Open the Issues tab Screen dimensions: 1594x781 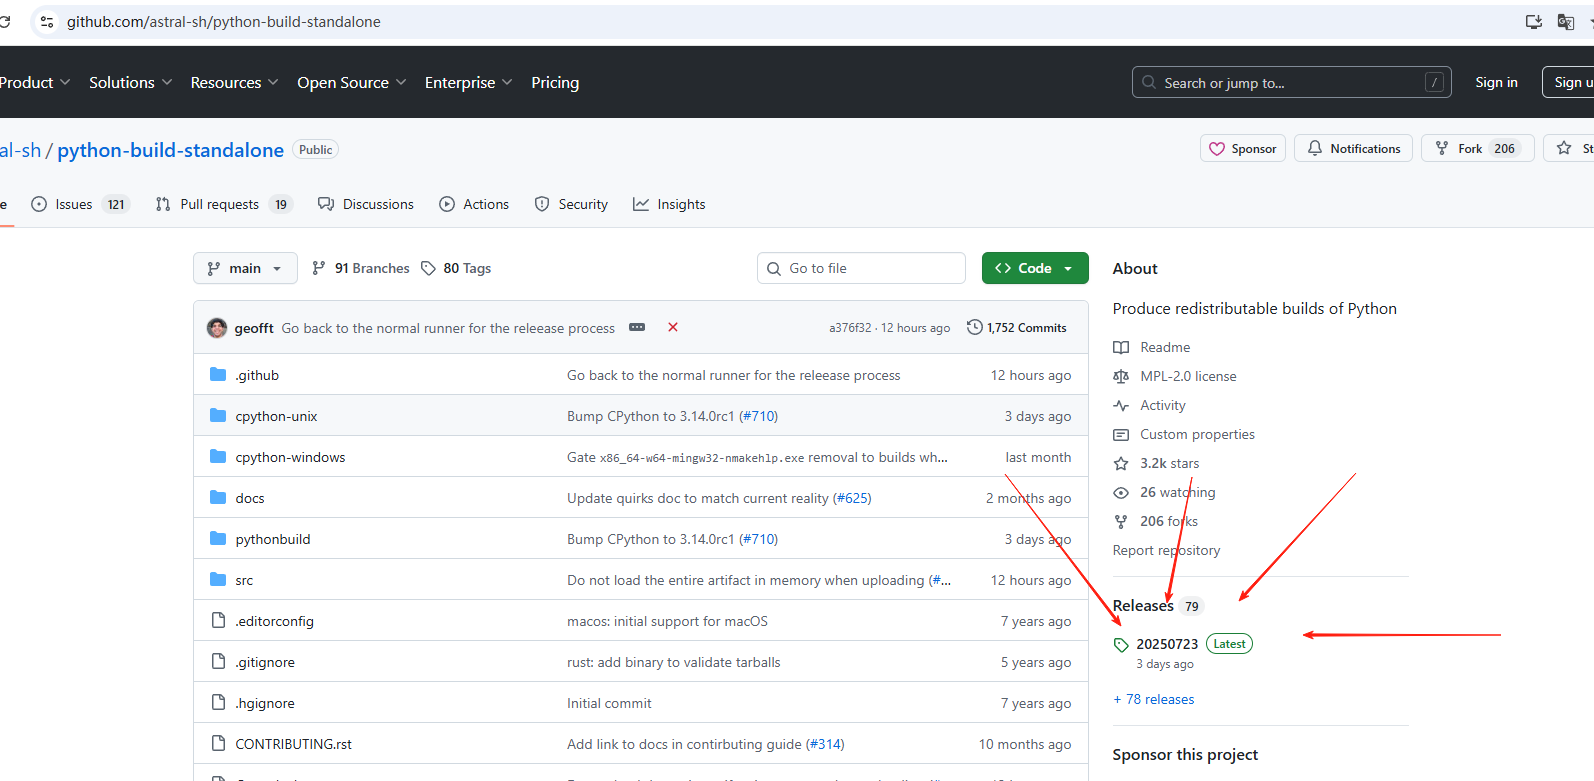point(81,204)
